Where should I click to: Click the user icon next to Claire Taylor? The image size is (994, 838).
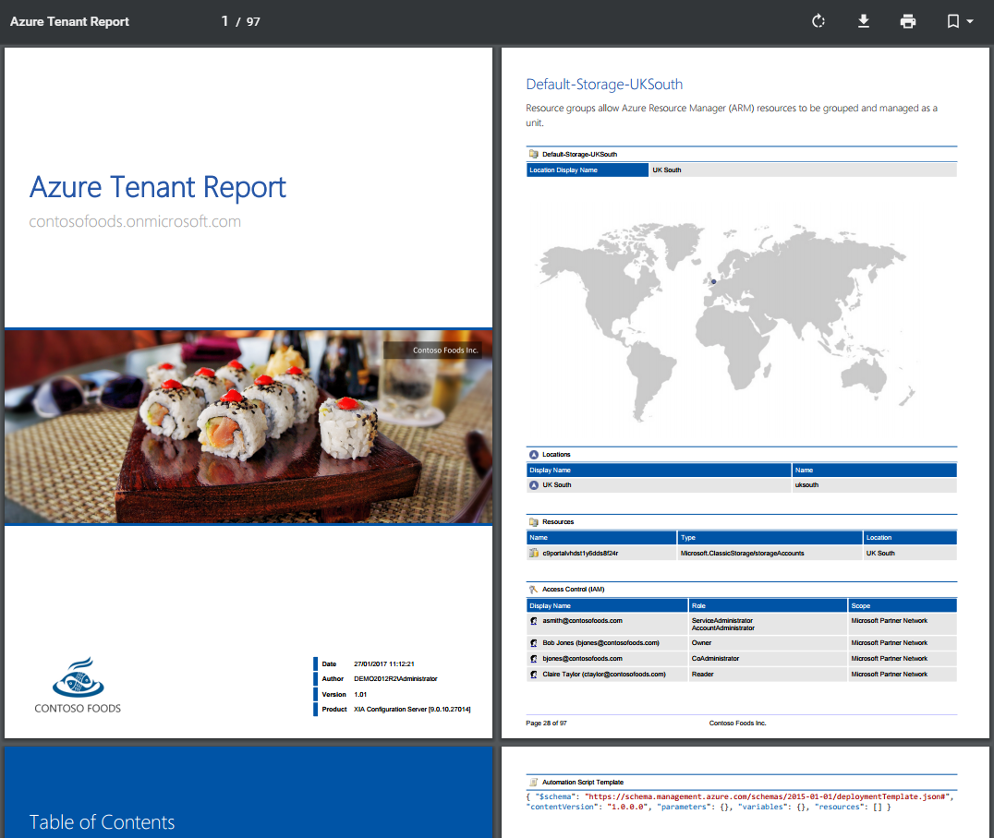click(x=533, y=673)
